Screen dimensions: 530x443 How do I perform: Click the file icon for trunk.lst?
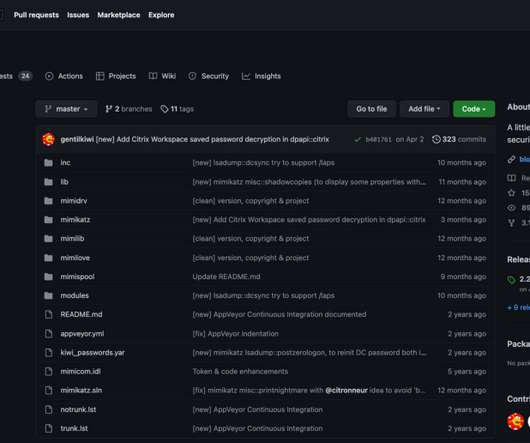(49, 428)
